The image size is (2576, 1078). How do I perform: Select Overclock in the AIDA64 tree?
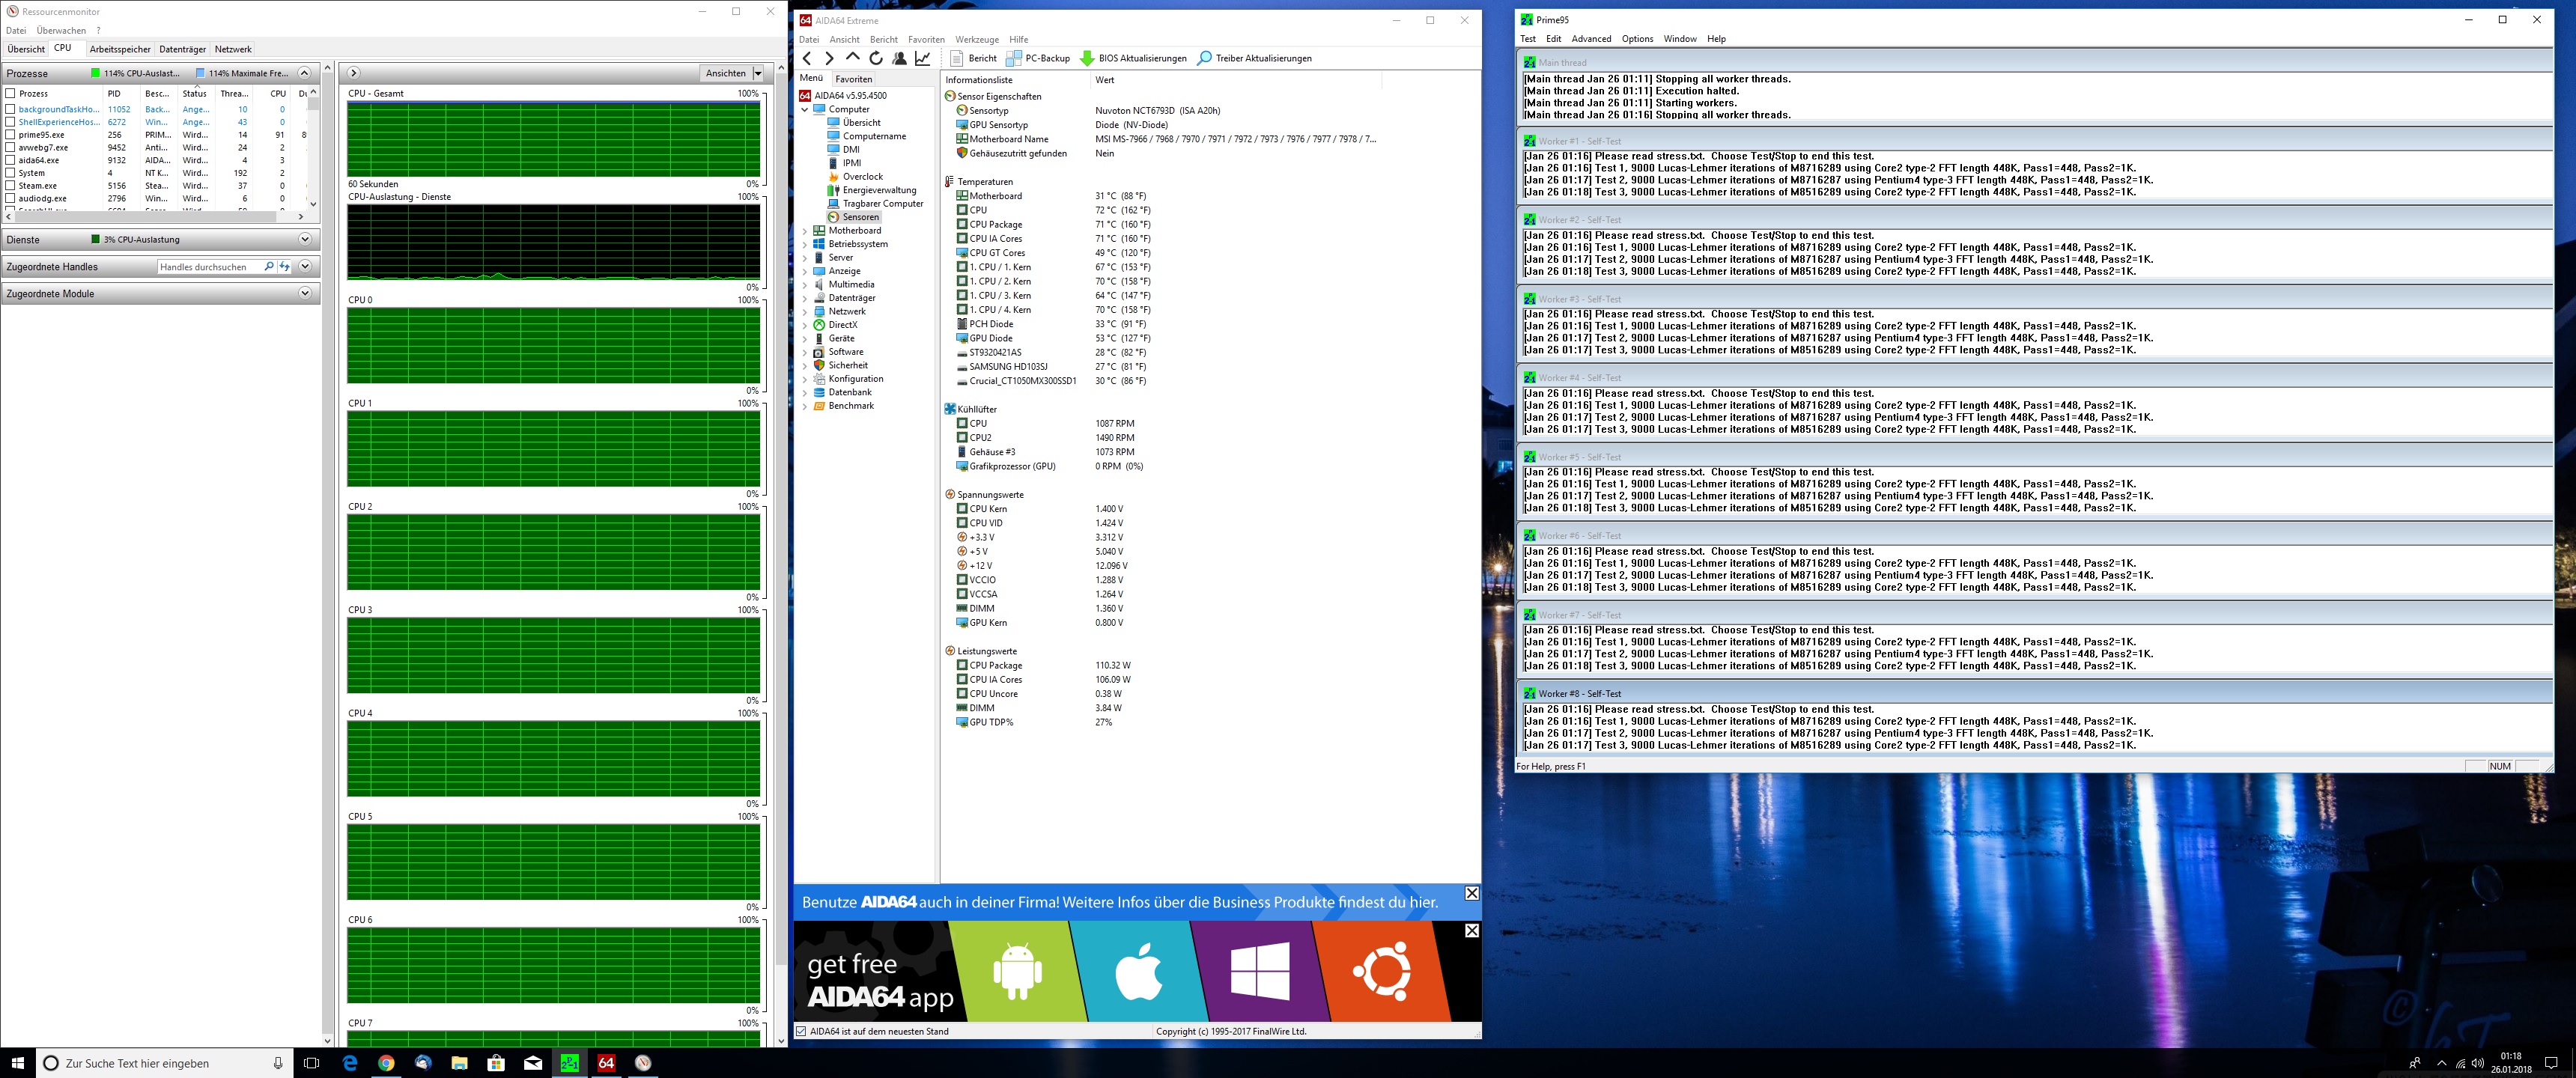pos(862,177)
